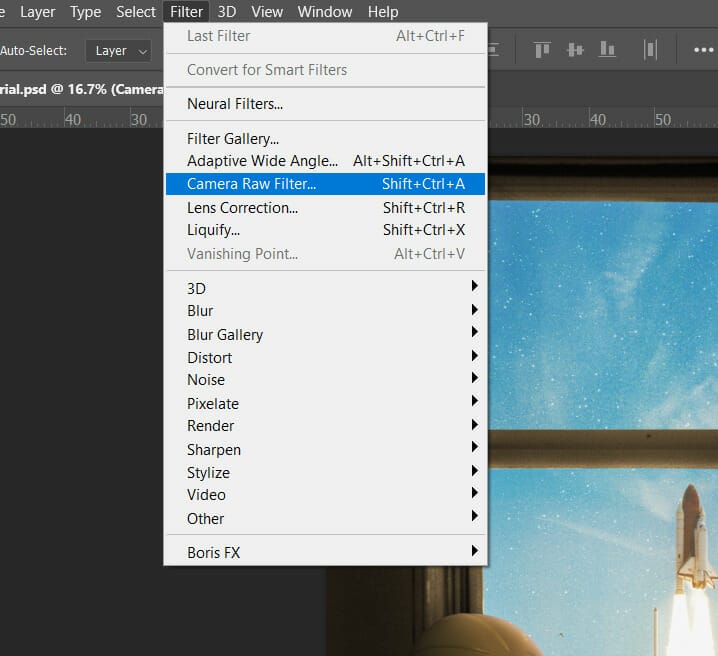Click the distribute spacing icon in options bar
This screenshot has width=718, height=656.
(x=650, y=49)
